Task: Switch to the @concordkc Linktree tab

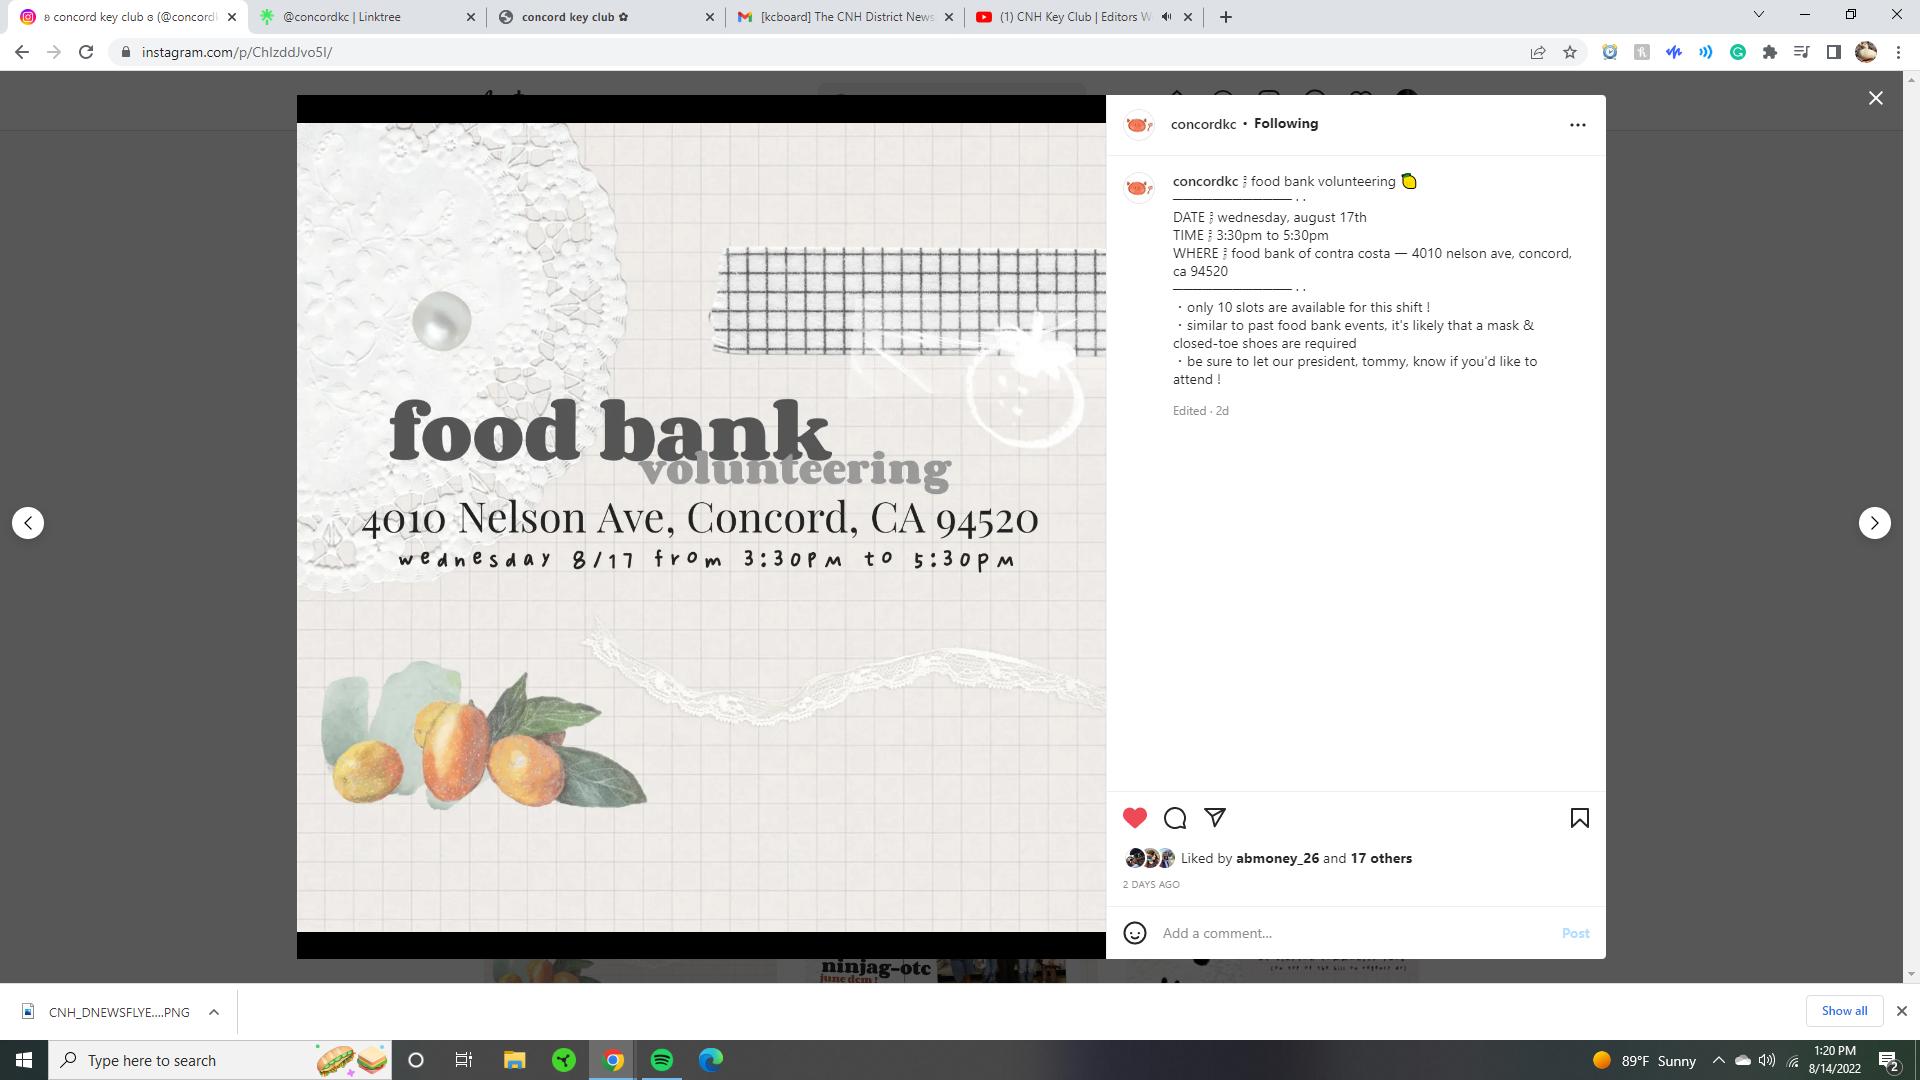Action: [366, 17]
